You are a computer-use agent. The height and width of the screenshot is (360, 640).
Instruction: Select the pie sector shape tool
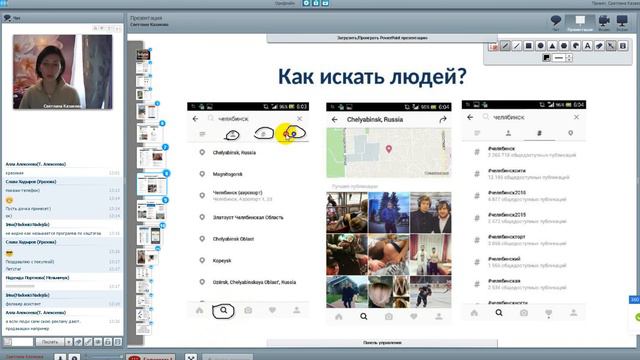point(576,46)
